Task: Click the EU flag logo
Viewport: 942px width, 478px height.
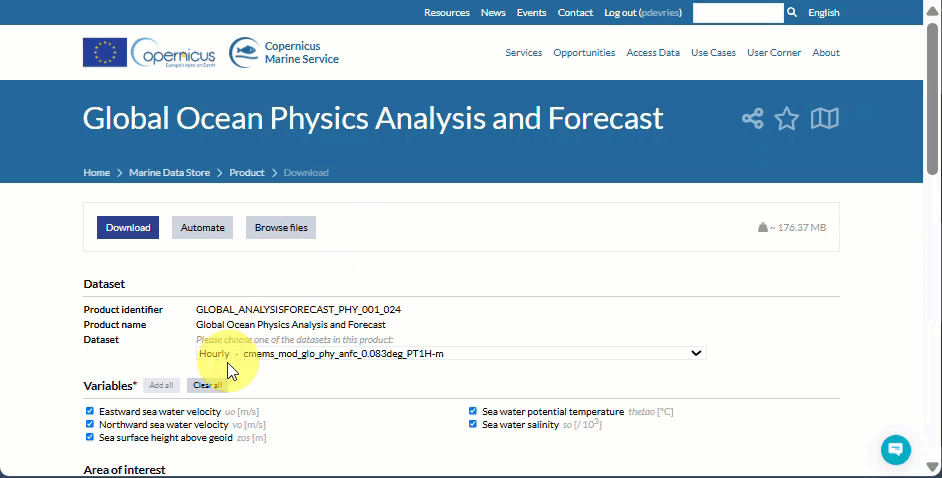Action: click(x=105, y=52)
